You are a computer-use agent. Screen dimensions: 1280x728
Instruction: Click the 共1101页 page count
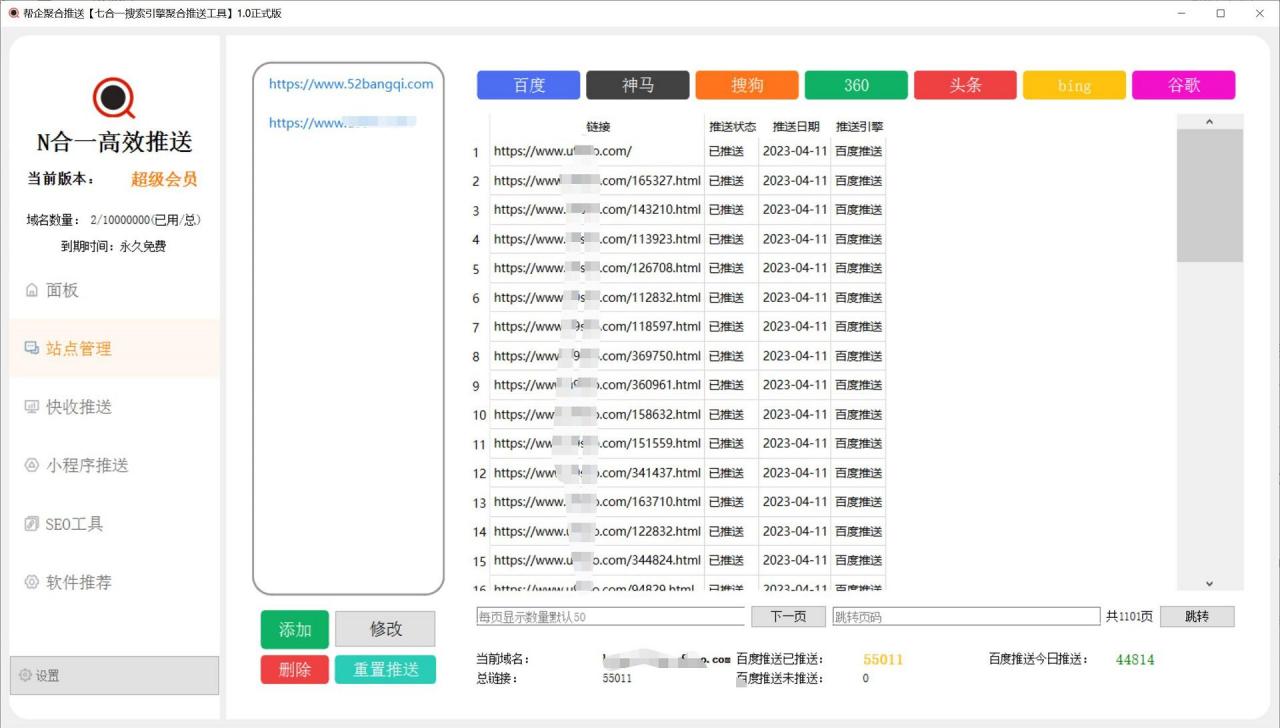click(1129, 617)
